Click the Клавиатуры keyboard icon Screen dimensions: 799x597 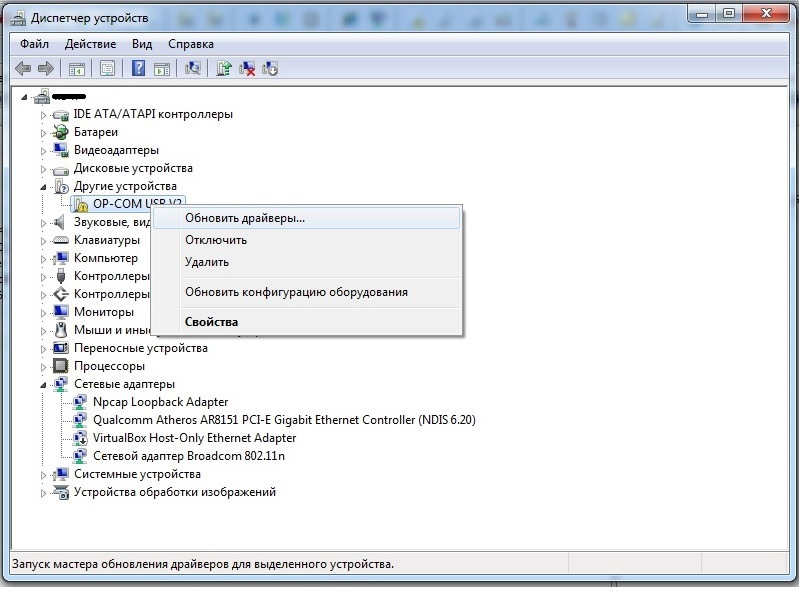pos(61,240)
